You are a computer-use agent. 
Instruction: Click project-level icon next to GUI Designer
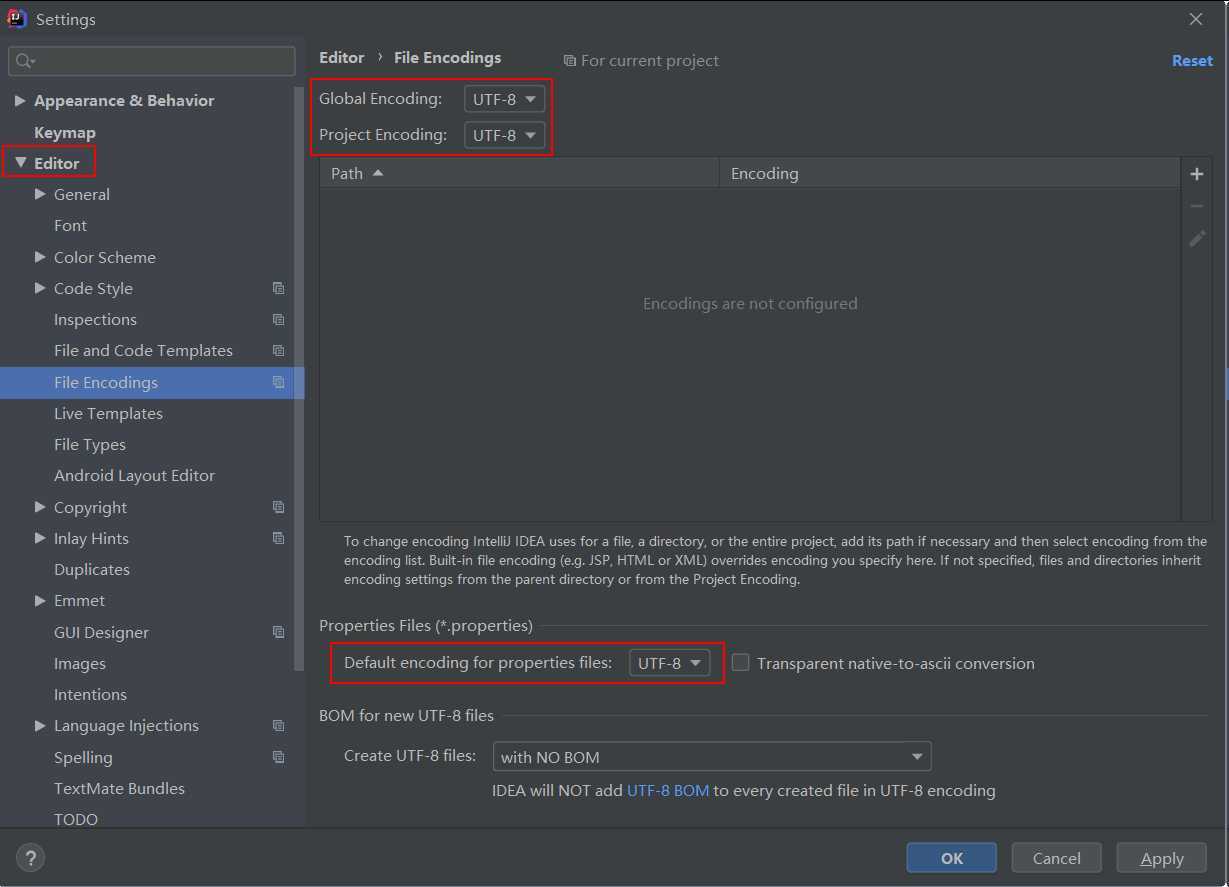(278, 632)
